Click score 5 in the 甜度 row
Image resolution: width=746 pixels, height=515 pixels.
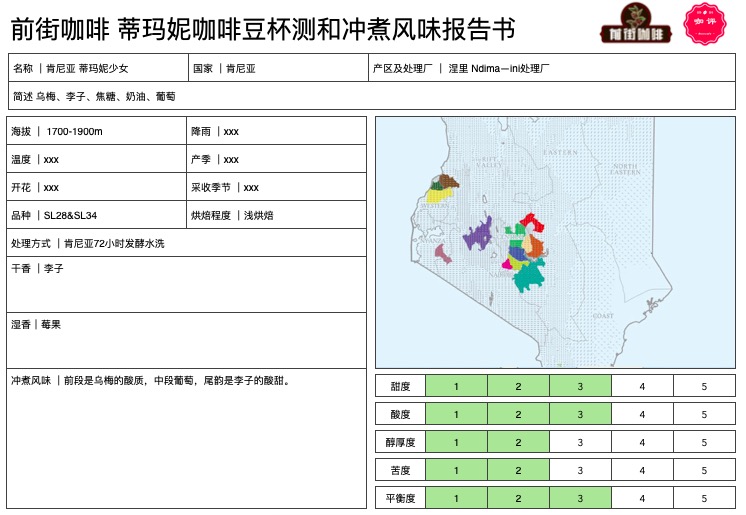(704, 386)
